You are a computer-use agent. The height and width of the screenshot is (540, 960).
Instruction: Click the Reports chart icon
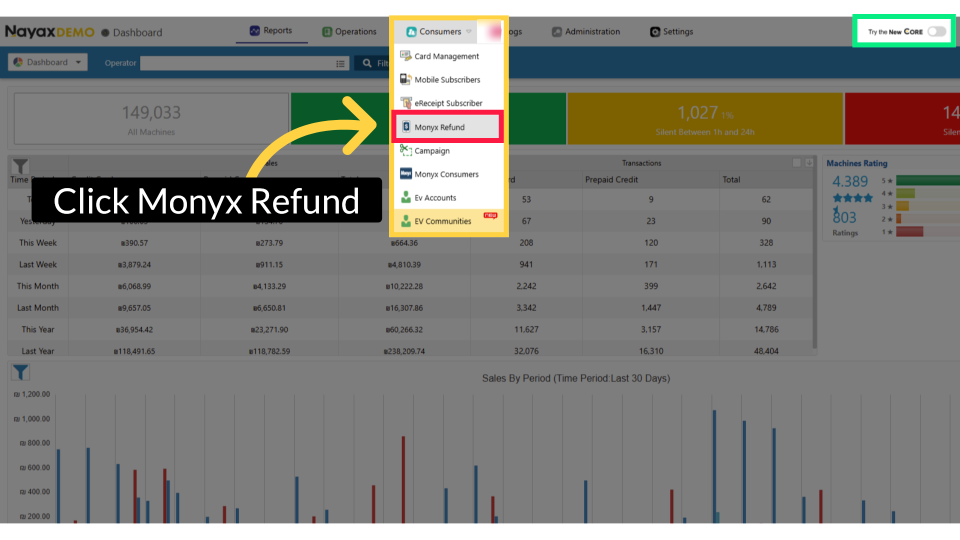[255, 31]
